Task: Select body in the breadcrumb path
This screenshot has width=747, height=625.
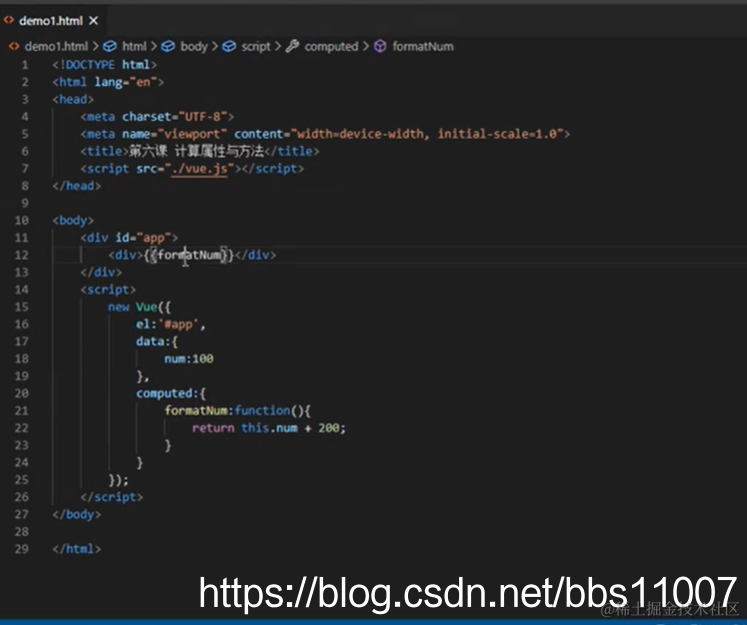Action: click(x=194, y=47)
